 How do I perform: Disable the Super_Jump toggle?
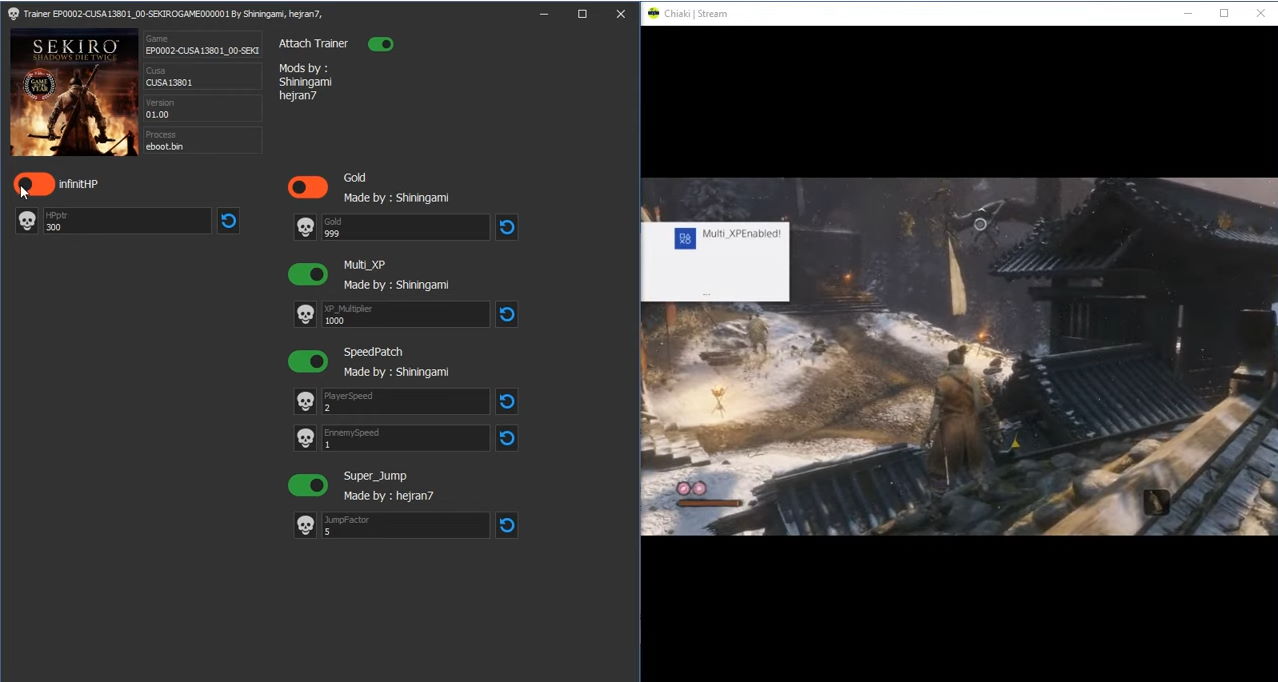[308, 485]
